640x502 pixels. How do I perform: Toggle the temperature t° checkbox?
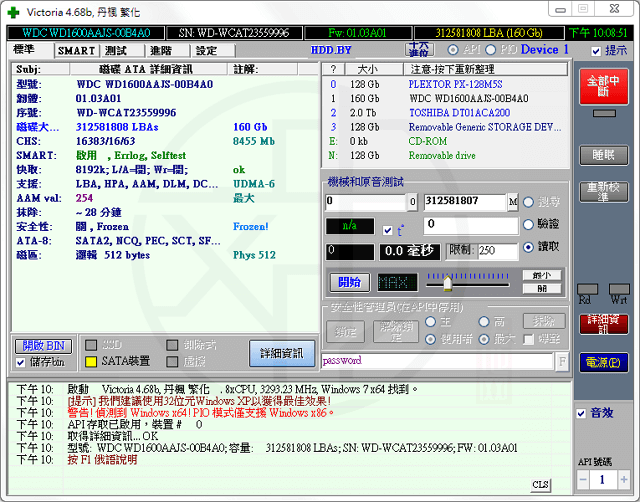coord(388,231)
